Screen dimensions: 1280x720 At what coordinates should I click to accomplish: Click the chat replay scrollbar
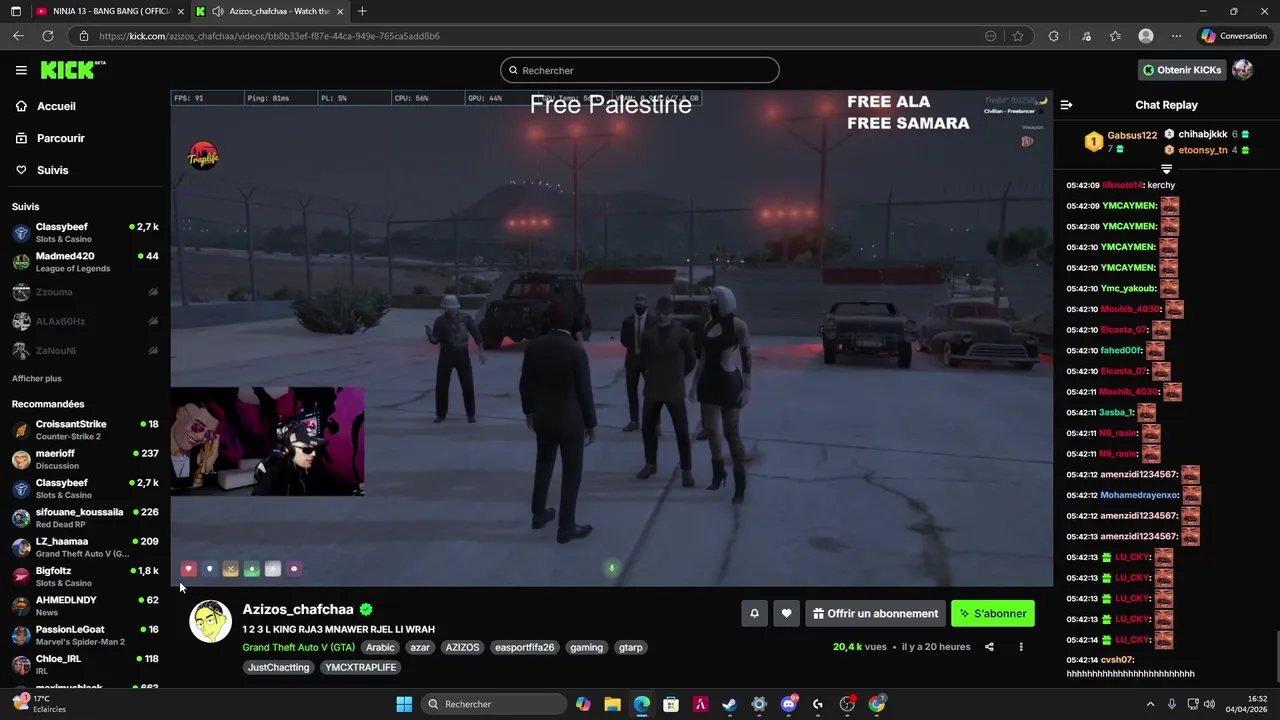pyautogui.click(x=1275, y=655)
